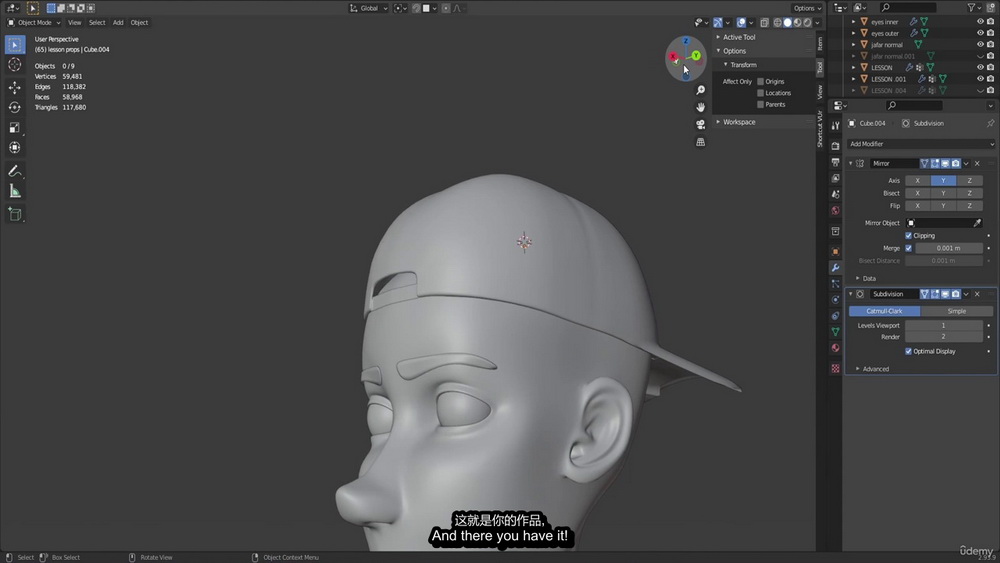This screenshot has height=563, width=1000.
Task: Collapse the Transform subpanel
Action: pyautogui.click(x=726, y=65)
